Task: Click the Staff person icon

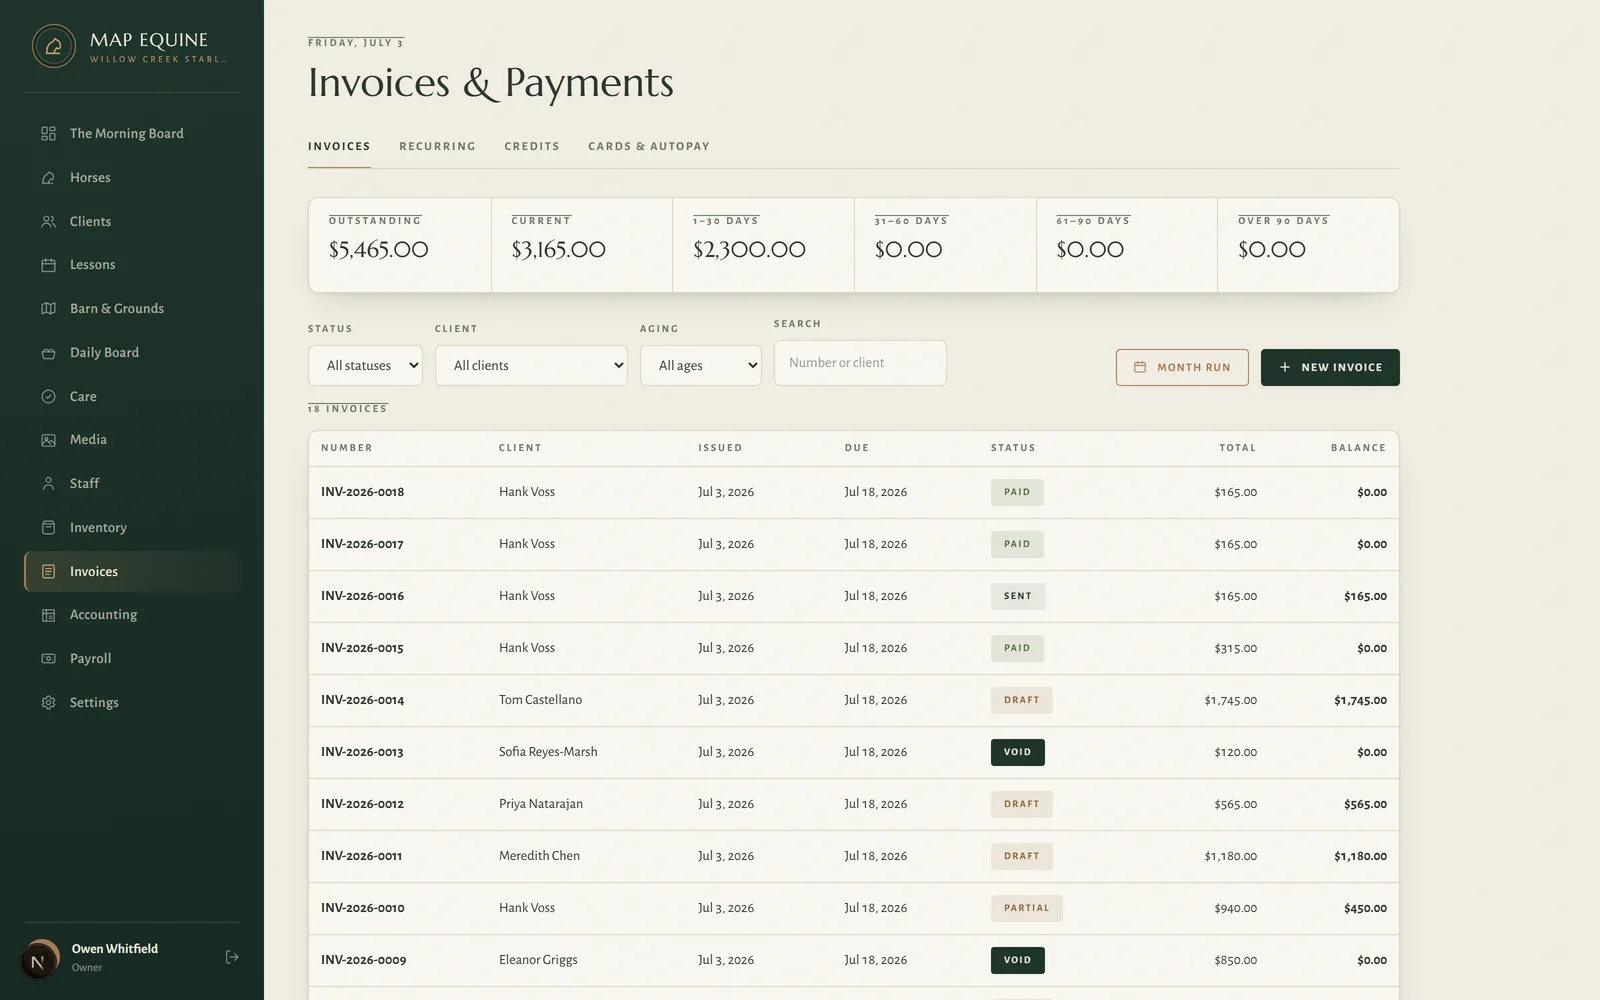Action: tap(48, 483)
